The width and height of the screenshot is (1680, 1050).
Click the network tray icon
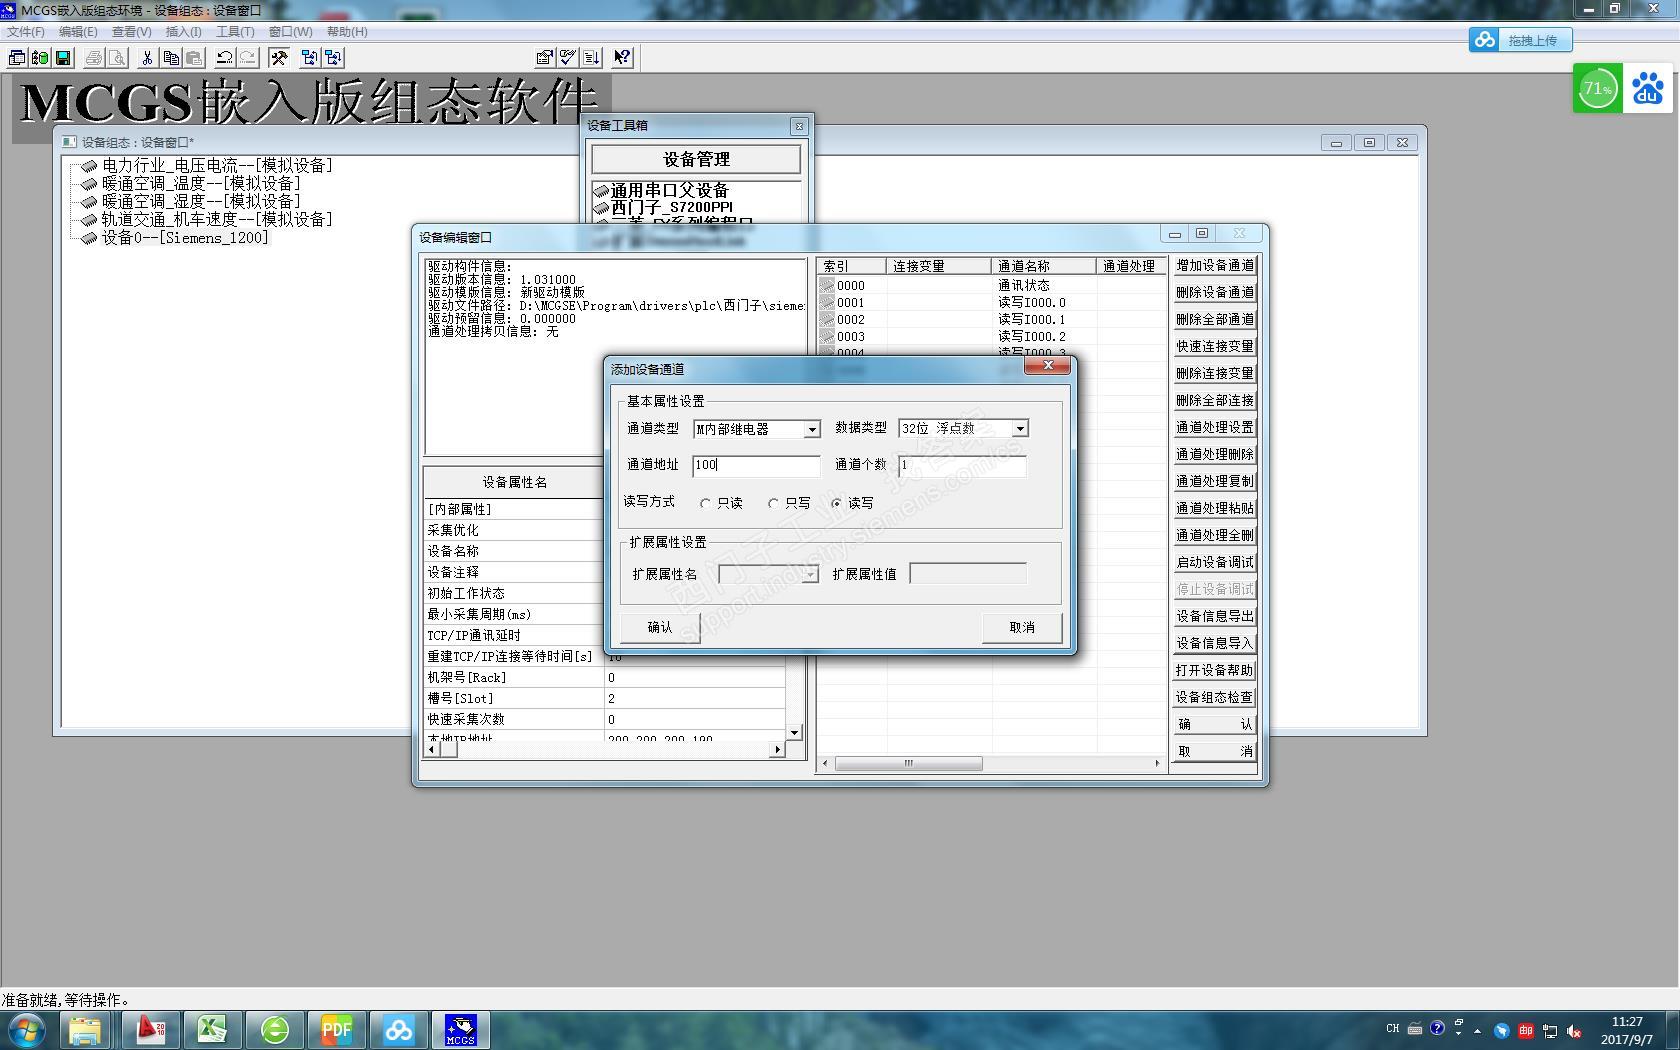click(1550, 1030)
